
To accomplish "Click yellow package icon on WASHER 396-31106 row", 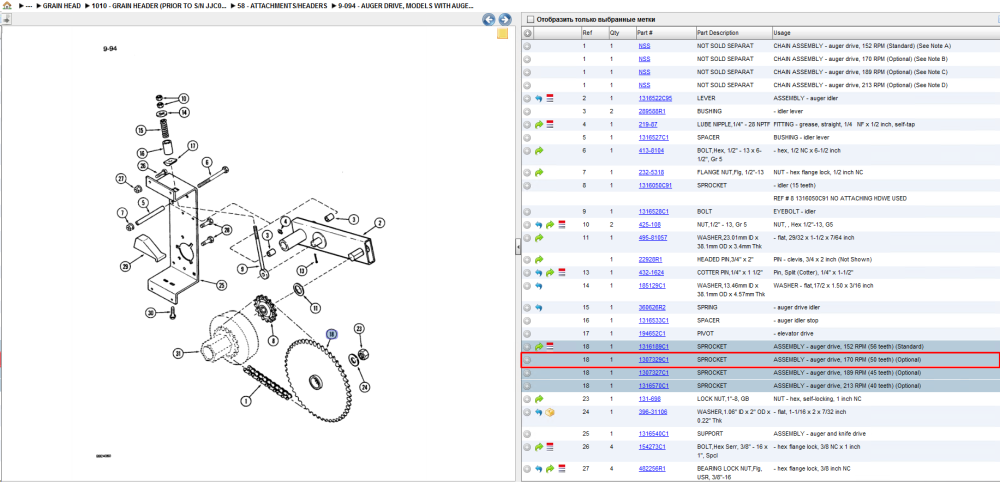I will click(550, 413).
